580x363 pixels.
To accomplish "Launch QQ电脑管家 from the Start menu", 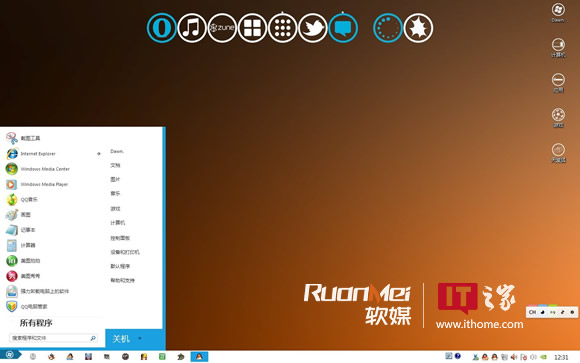I will pos(27,306).
